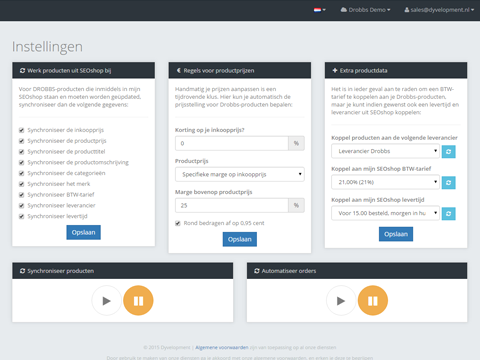Click the percent addon beside Korting field

pos(296,143)
